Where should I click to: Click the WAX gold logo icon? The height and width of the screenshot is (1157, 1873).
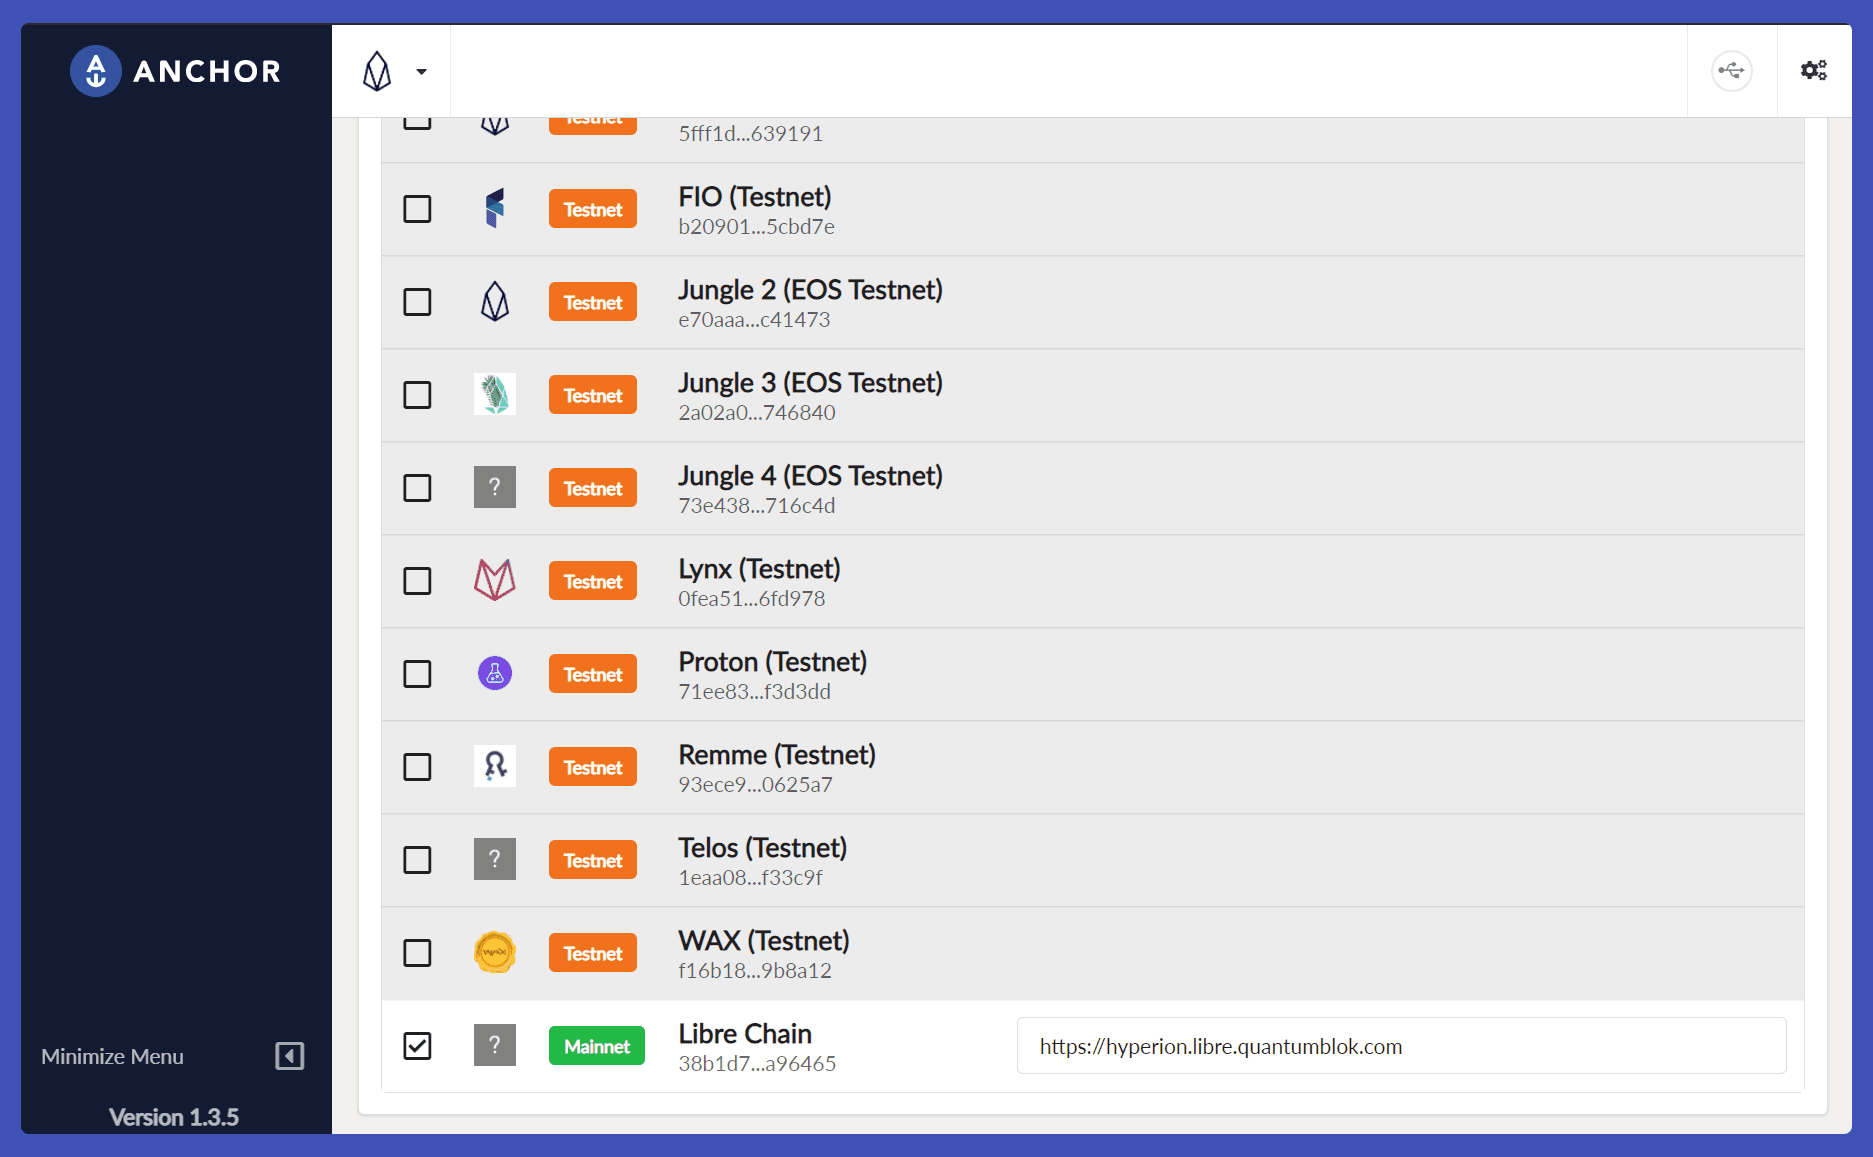click(495, 952)
